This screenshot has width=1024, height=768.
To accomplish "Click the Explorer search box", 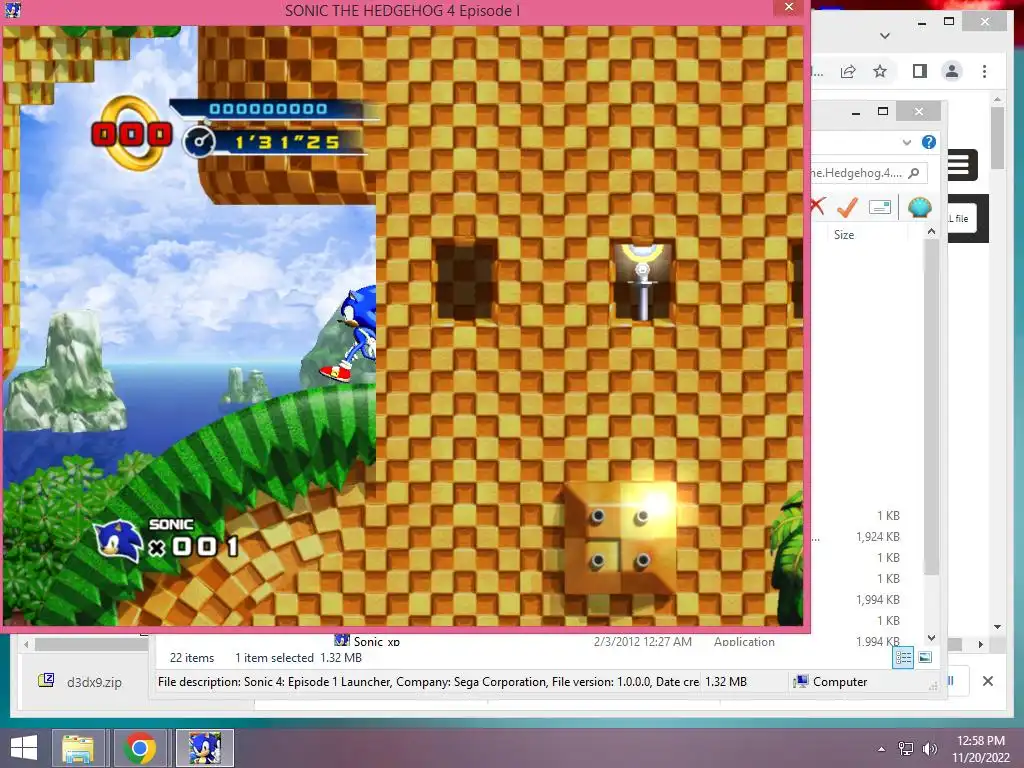I will [x=868, y=173].
